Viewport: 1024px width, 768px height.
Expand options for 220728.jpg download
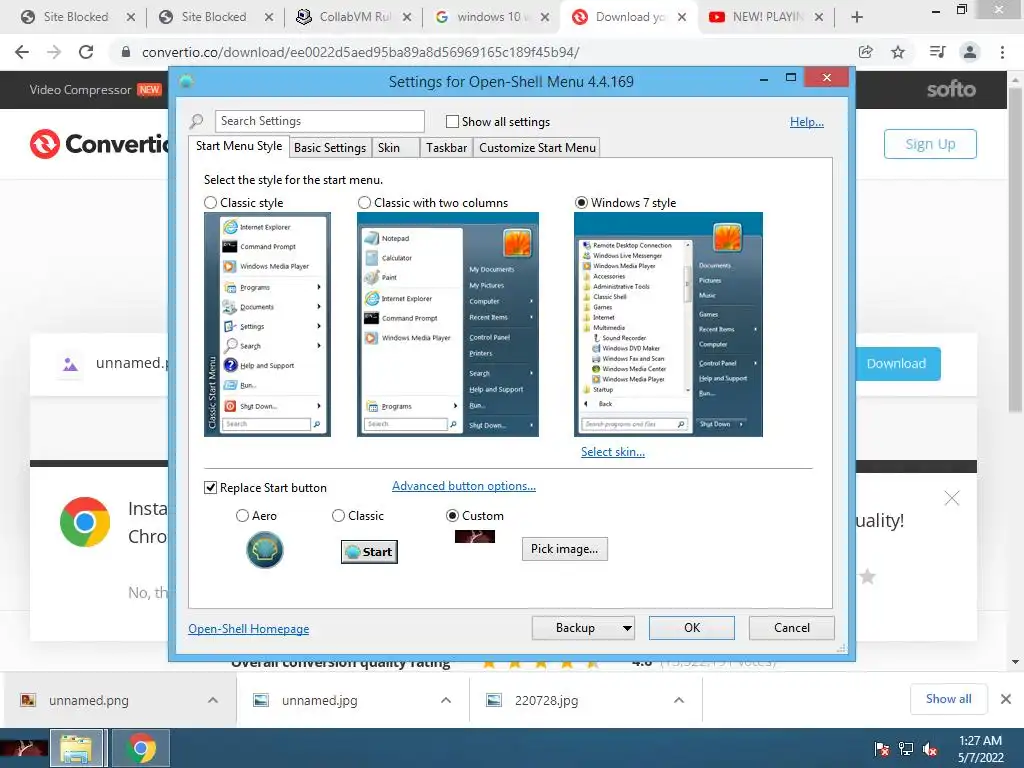[x=679, y=700]
